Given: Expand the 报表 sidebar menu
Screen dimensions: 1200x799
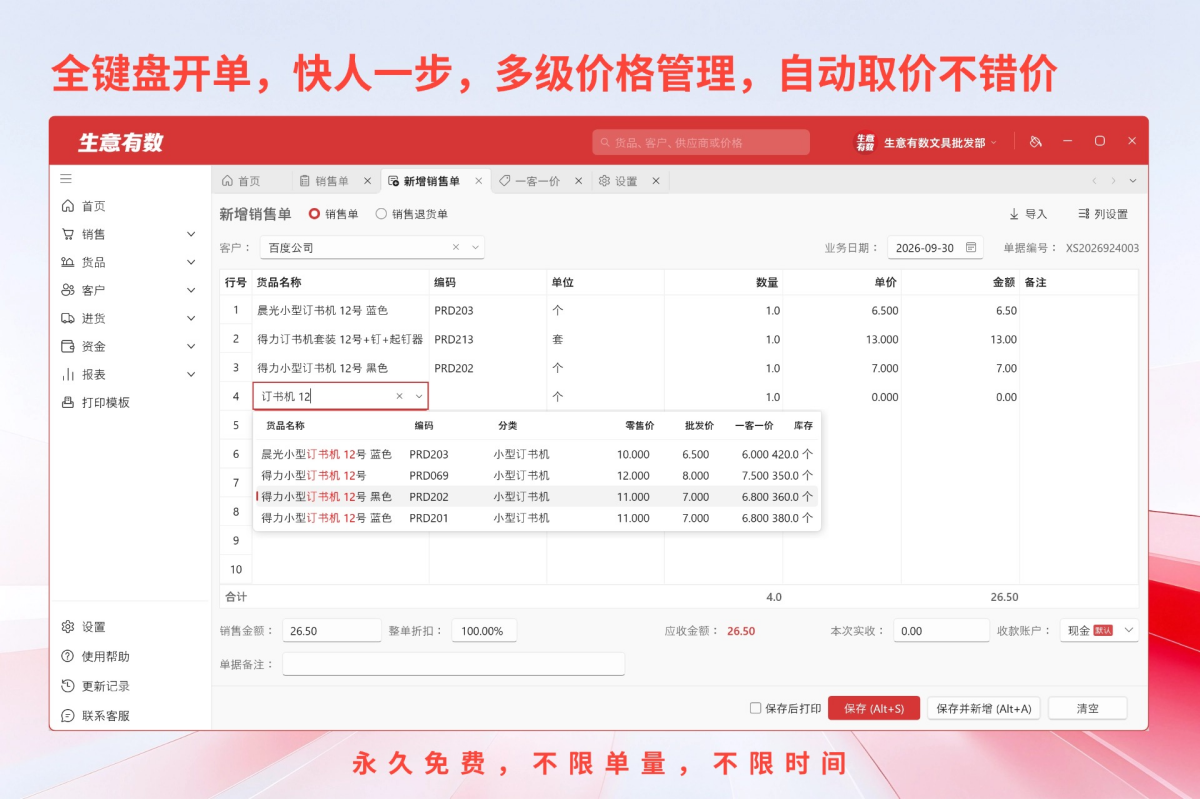Looking at the screenshot, I should (191, 374).
